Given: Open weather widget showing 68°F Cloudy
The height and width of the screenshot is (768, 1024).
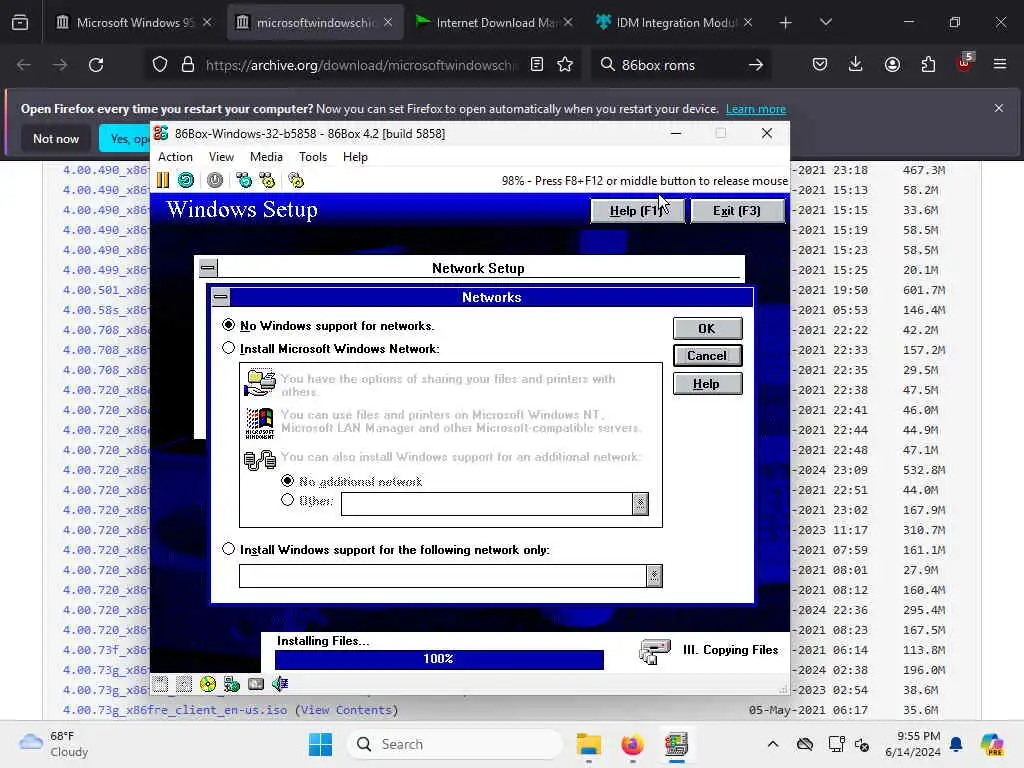Looking at the screenshot, I should 54,744.
